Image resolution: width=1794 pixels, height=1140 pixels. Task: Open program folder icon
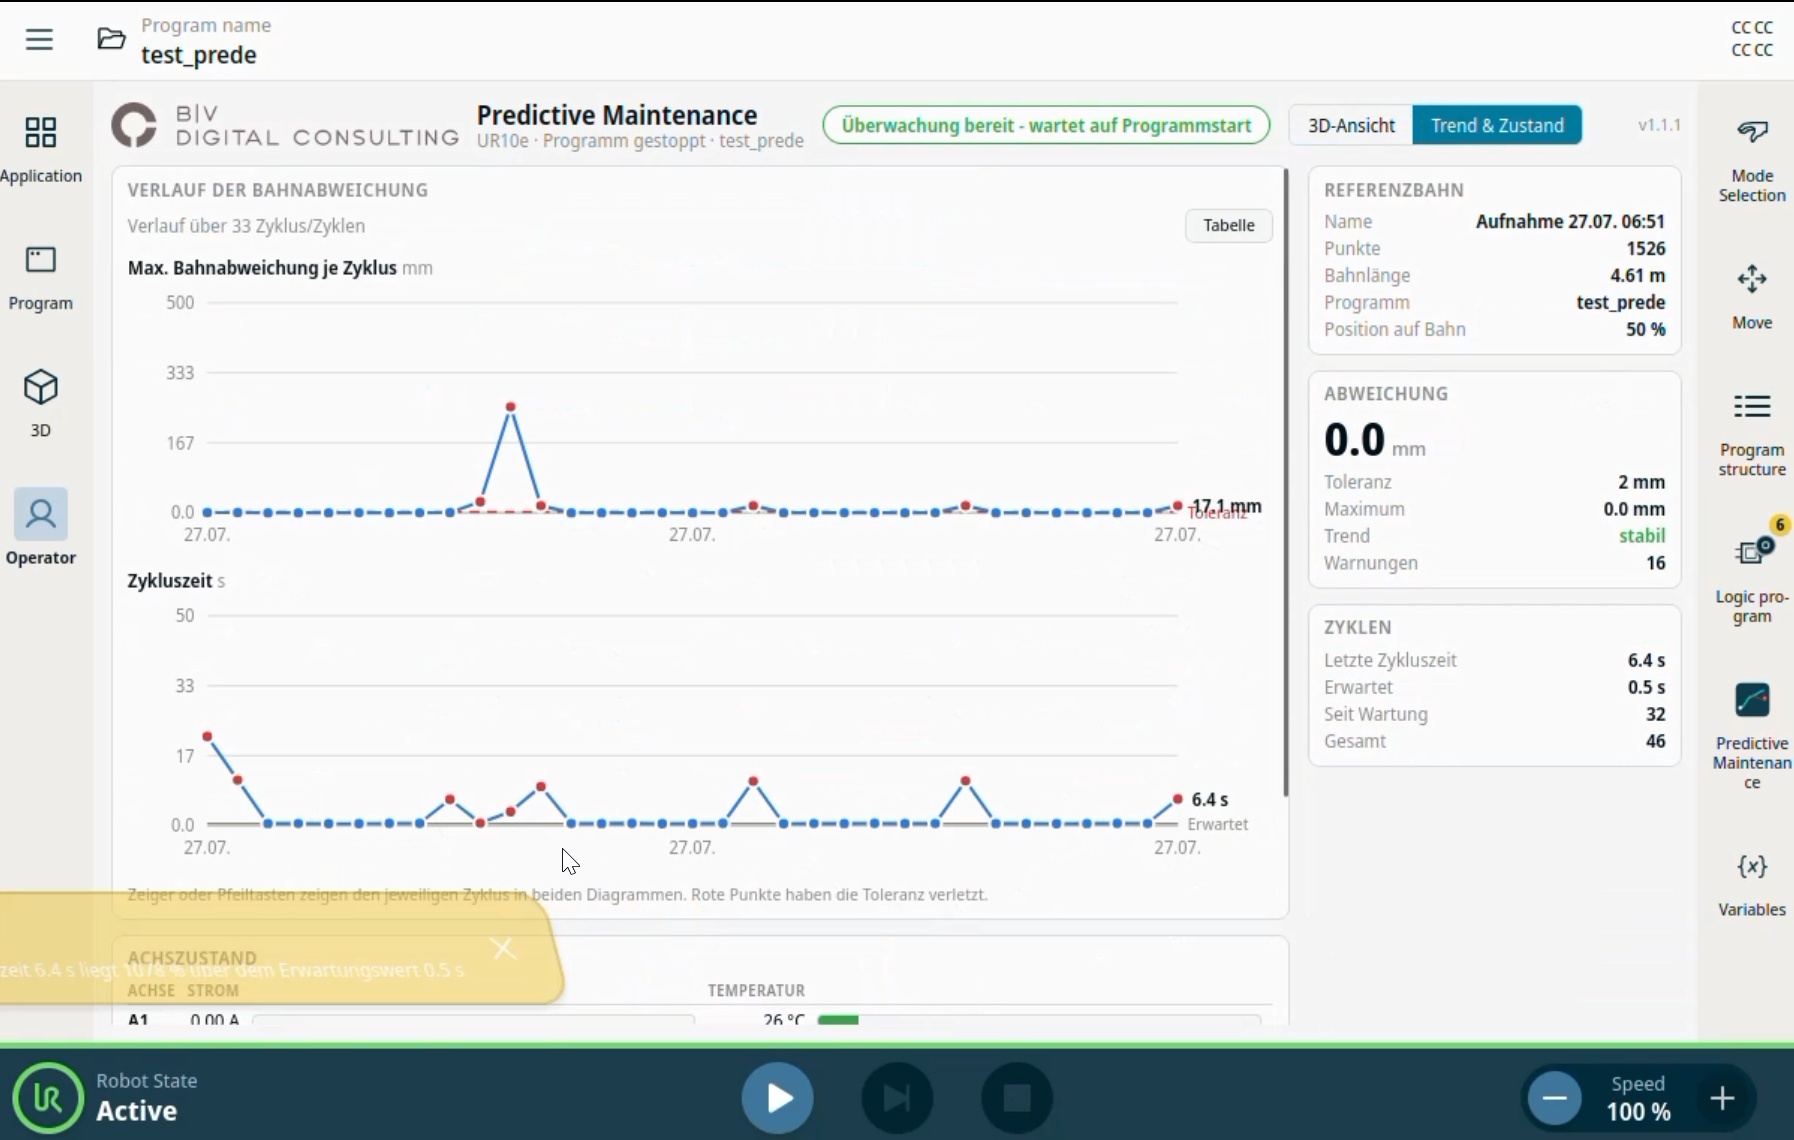pos(111,39)
